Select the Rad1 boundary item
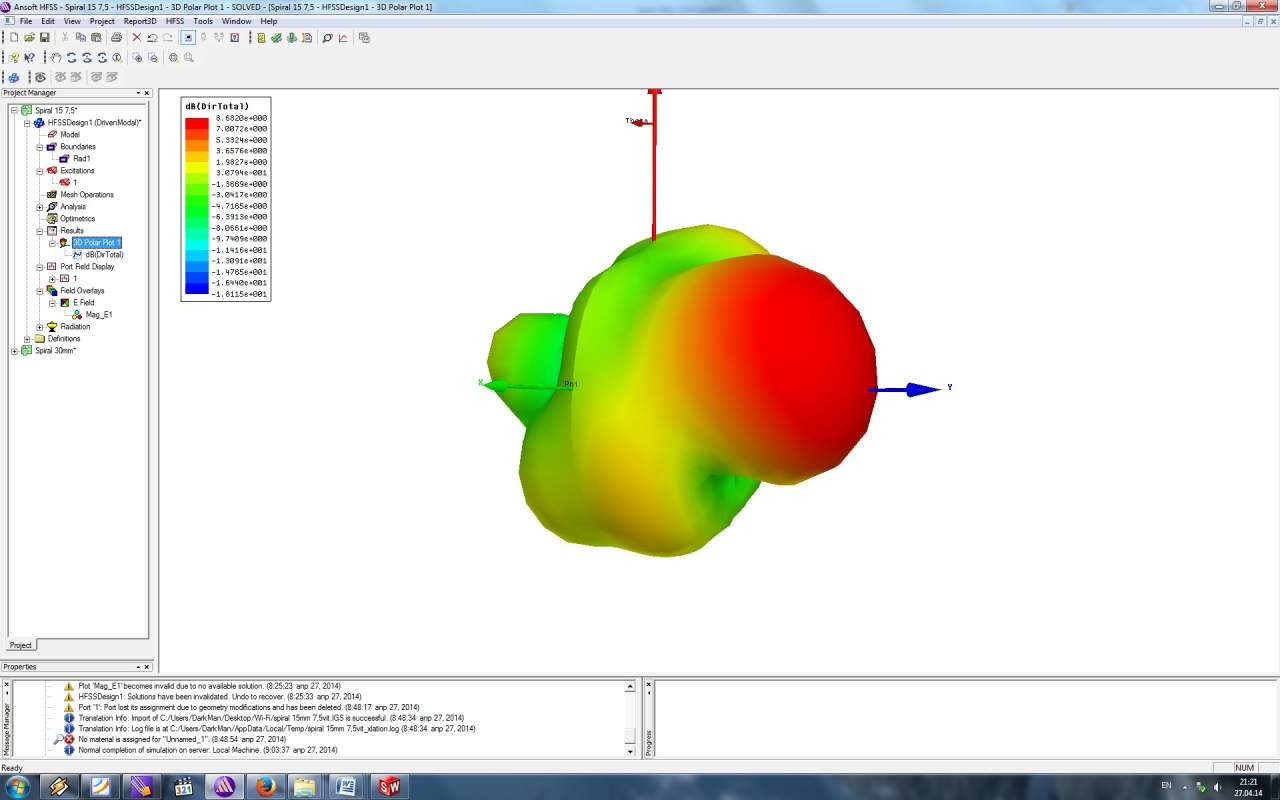1280x800 pixels. point(82,159)
